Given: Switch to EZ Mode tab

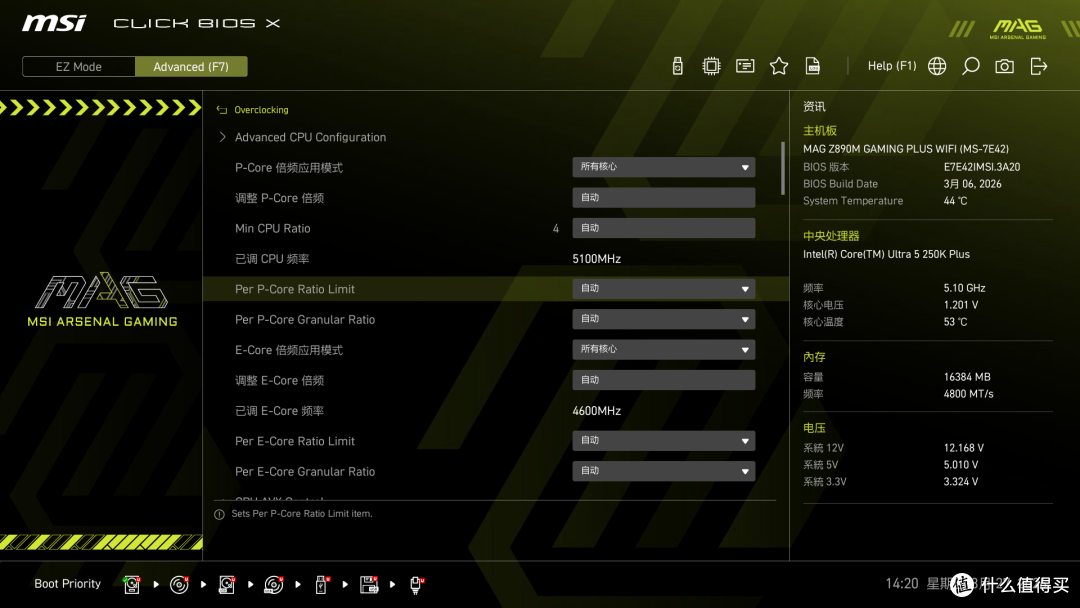Looking at the screenshot, I should (79, 67).
